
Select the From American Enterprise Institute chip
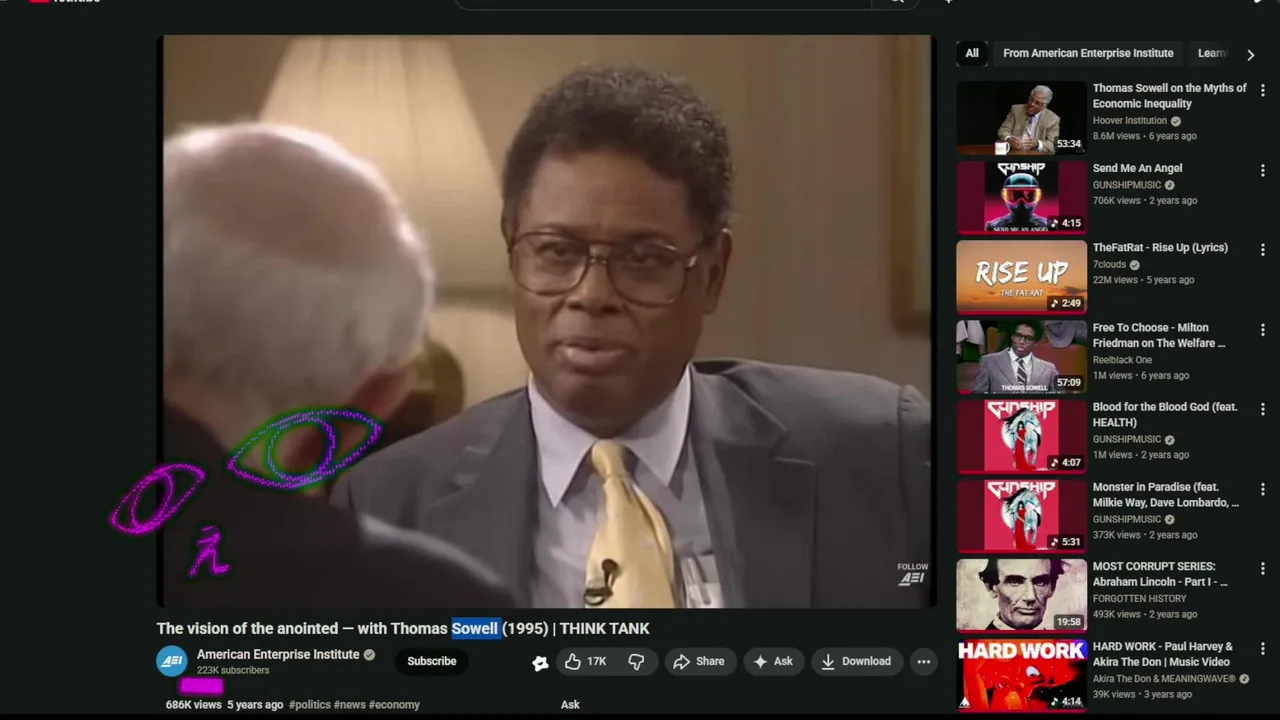(1088, 53)
